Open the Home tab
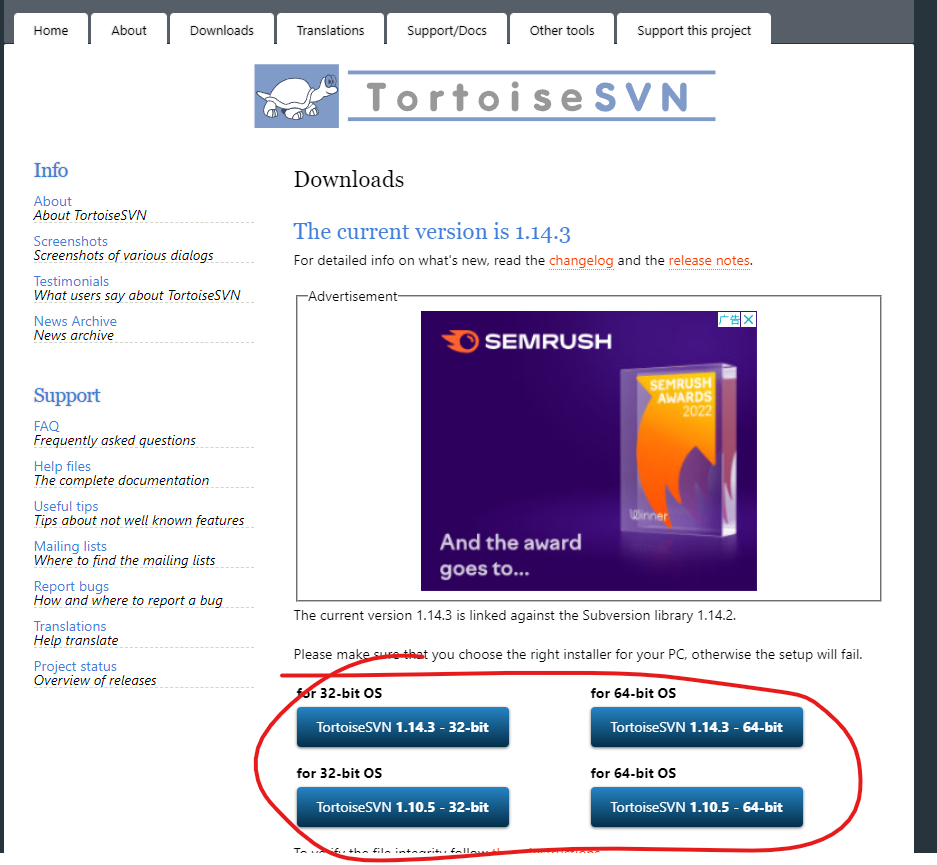937x865 pixels. click(x=51, y=30)
